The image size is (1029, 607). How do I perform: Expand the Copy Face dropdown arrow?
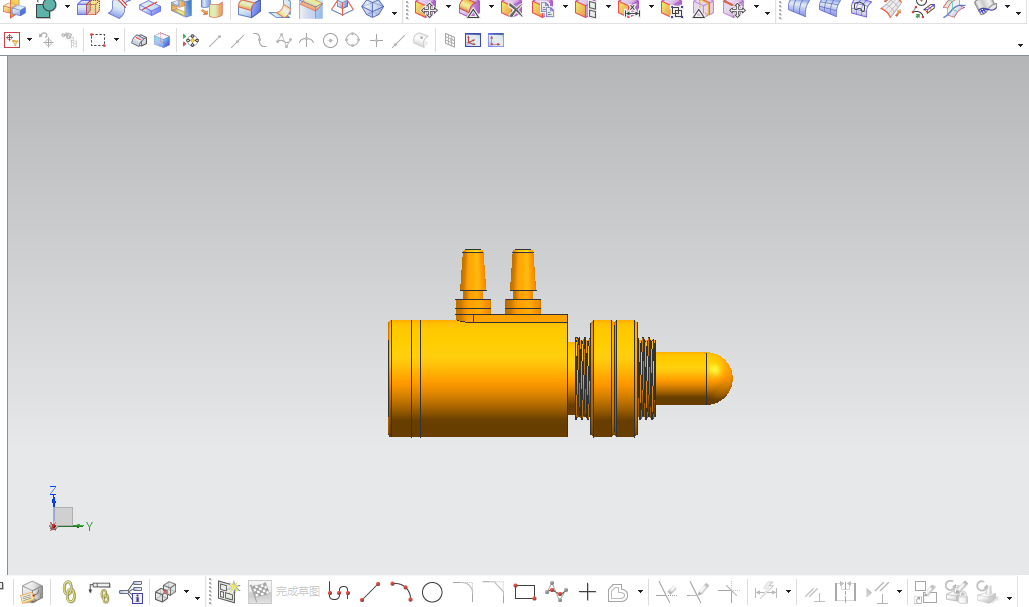pos(565,7)
